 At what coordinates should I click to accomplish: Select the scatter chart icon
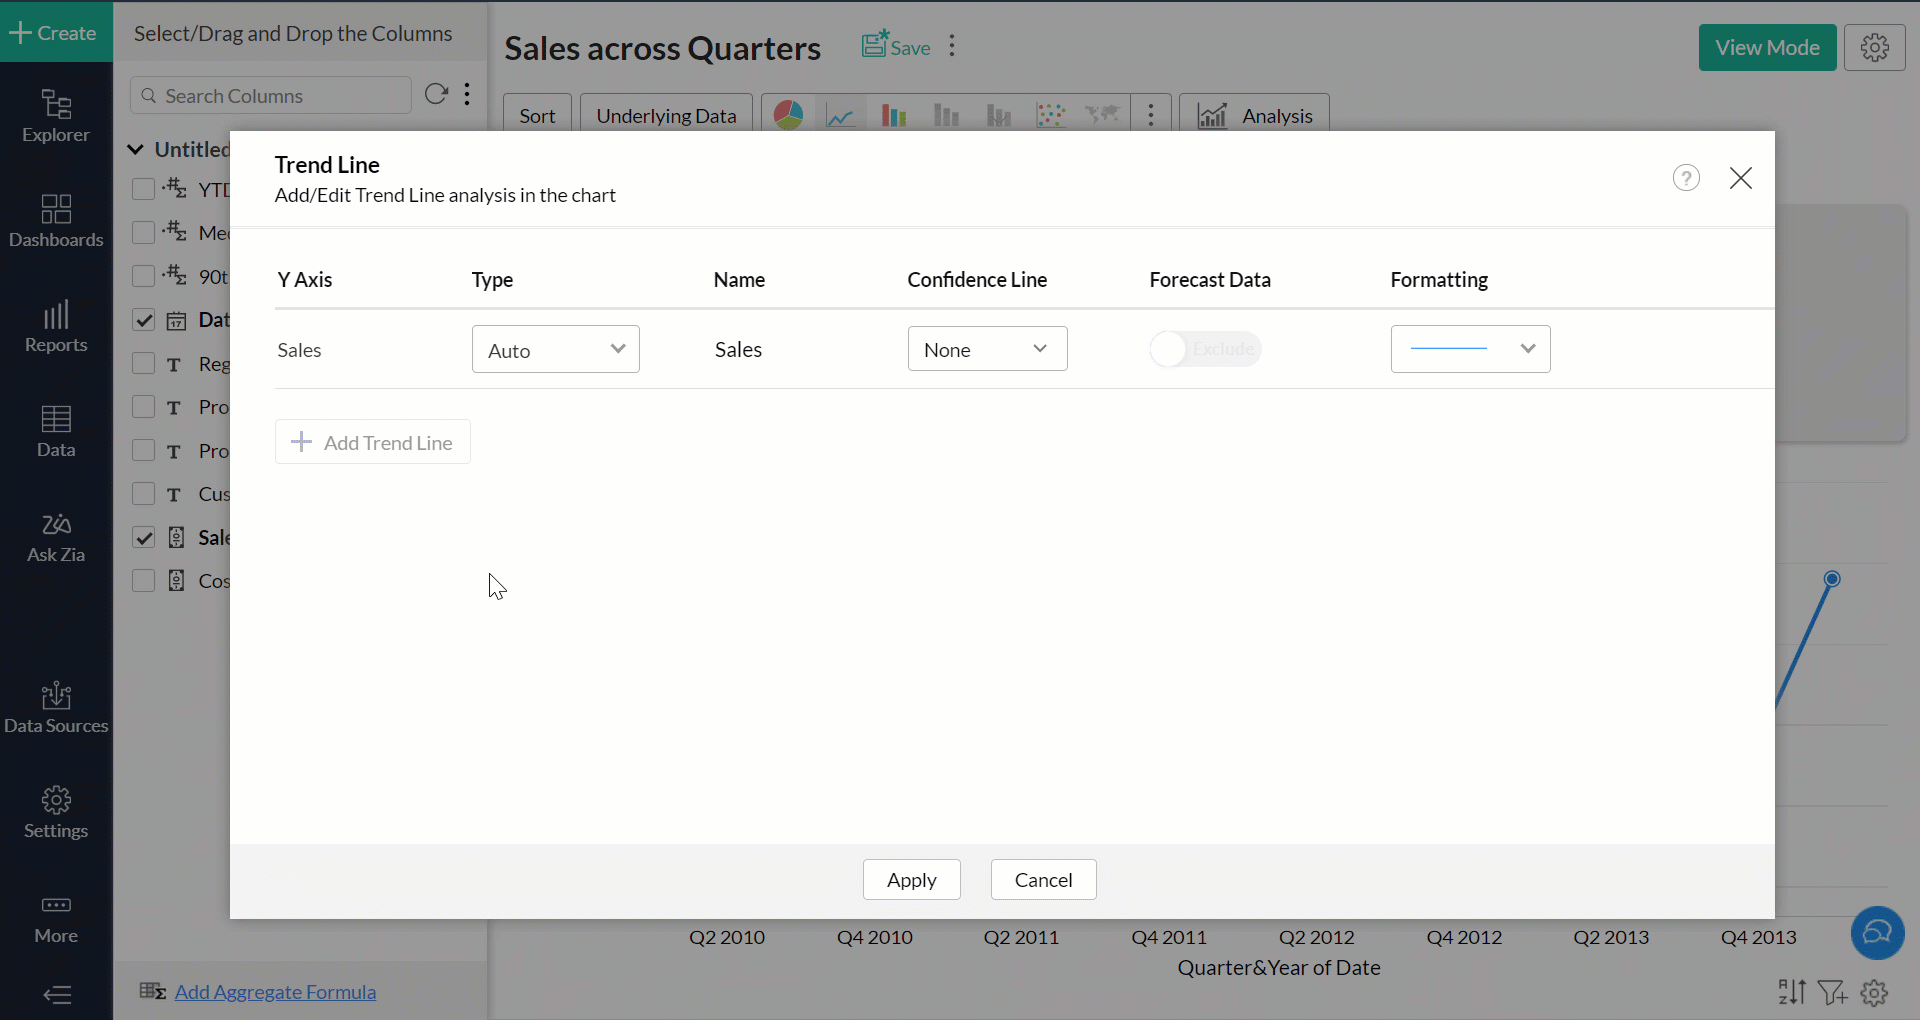pyautogui.click(x=1050, y=116)
